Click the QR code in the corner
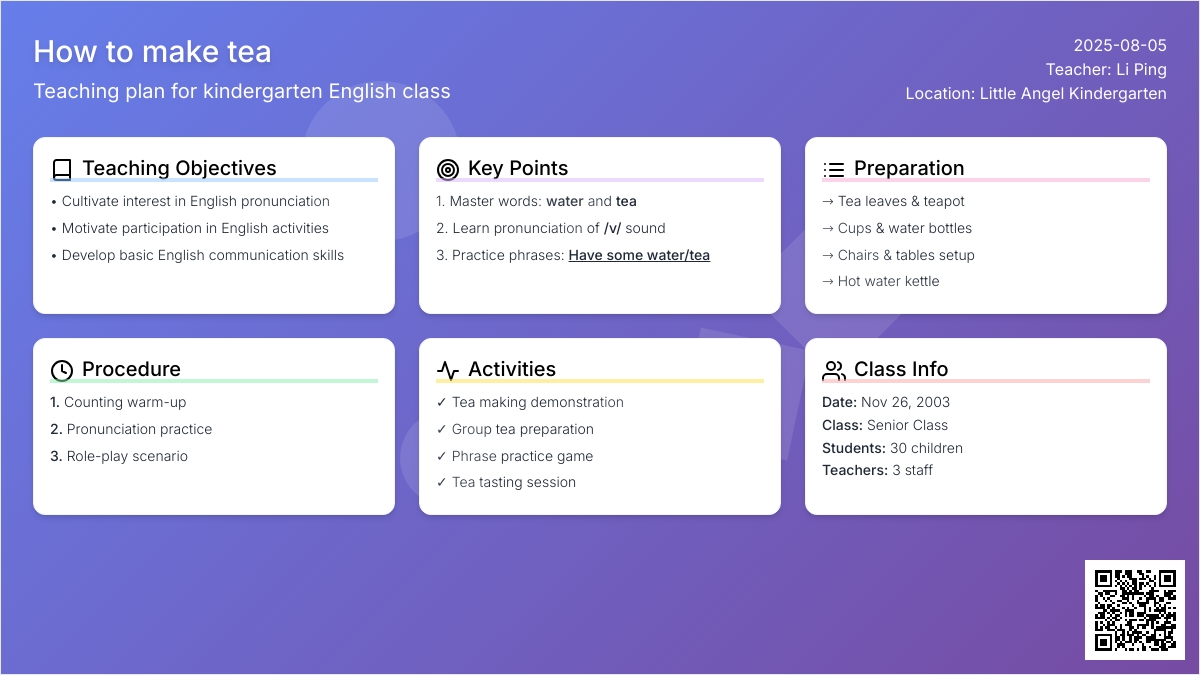The image size is (1200, 675). (x=1135, y=610)
